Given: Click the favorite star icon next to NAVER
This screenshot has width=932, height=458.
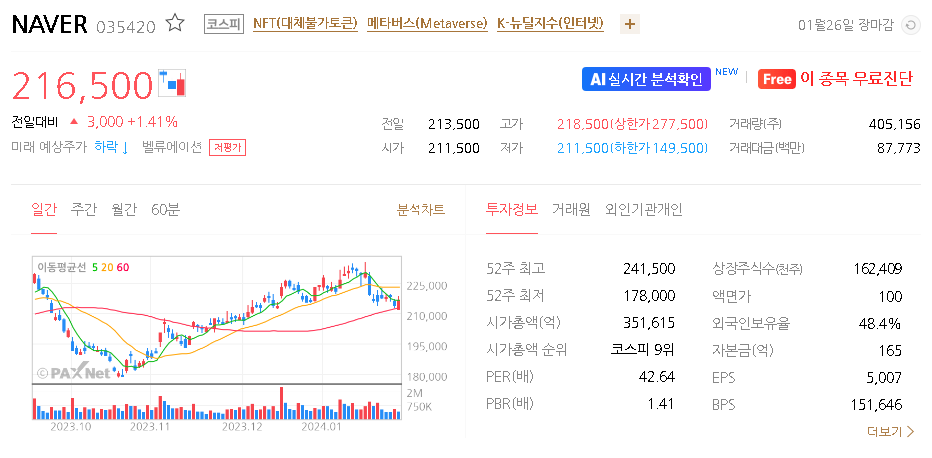Looking at the screenshot, I should click(175, 24).
